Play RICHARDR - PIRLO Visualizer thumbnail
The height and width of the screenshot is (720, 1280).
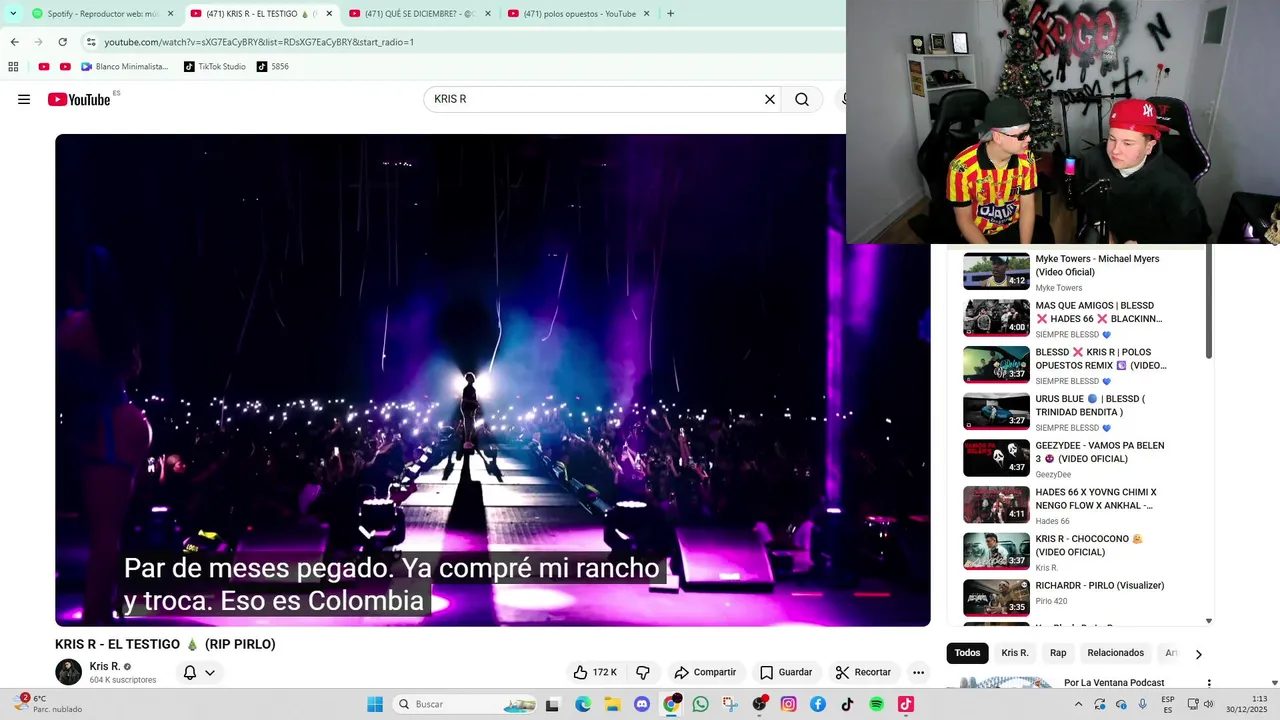(996, 598)
